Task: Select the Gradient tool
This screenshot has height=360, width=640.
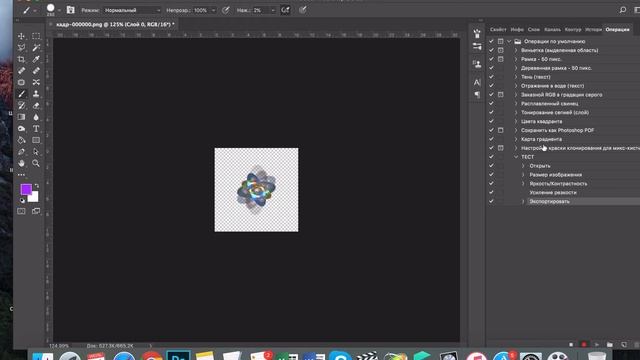Action: click(x=21, y=117)
